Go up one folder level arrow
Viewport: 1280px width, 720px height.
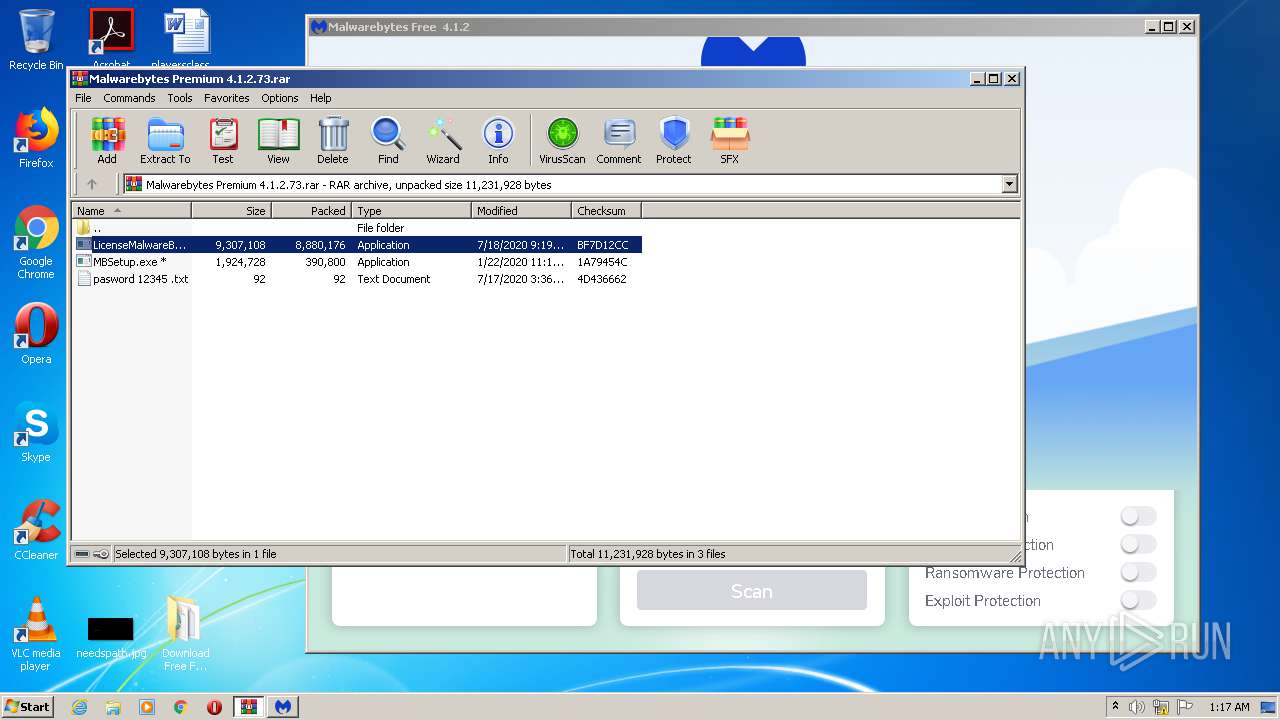(92, 184)
